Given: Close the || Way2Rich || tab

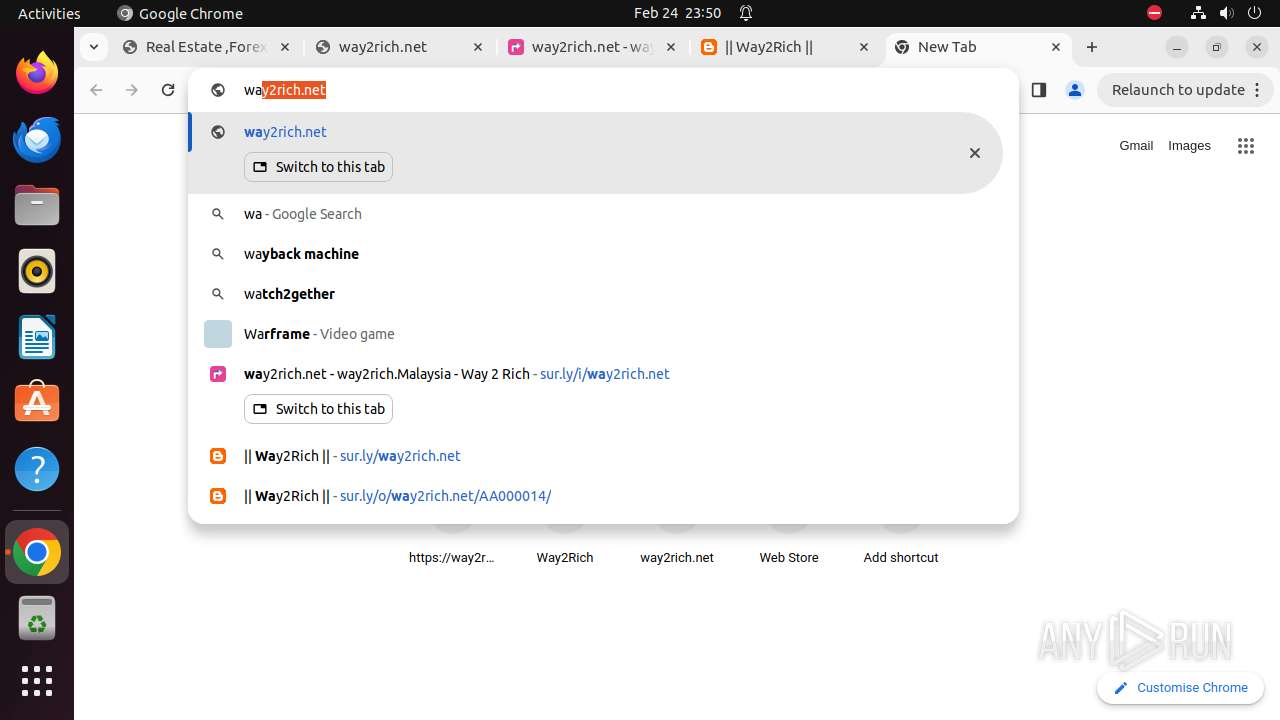Looking at the screenshot, I should point(863,47).
